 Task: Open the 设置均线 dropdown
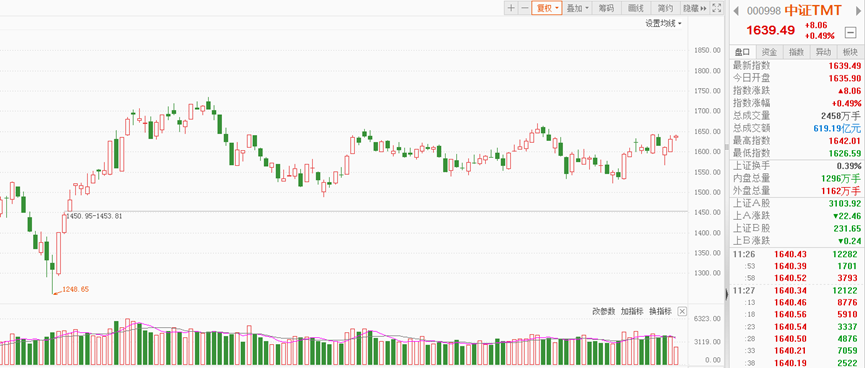(664, 23)
